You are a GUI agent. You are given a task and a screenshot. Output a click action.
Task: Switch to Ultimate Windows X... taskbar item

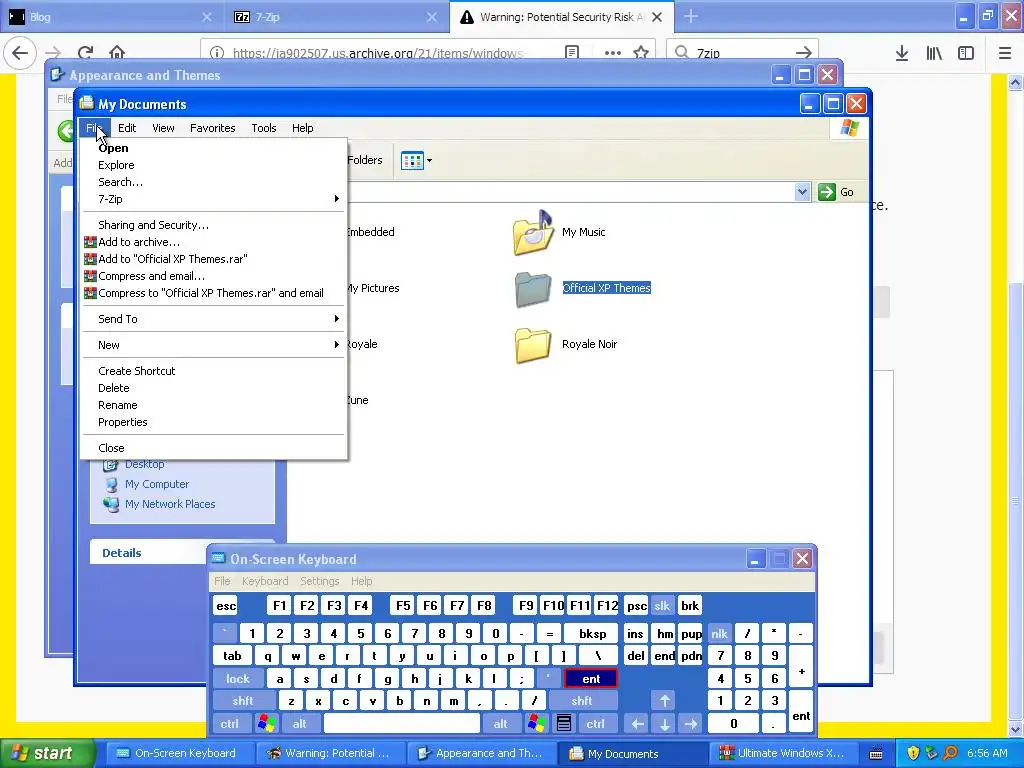point(782,753)
